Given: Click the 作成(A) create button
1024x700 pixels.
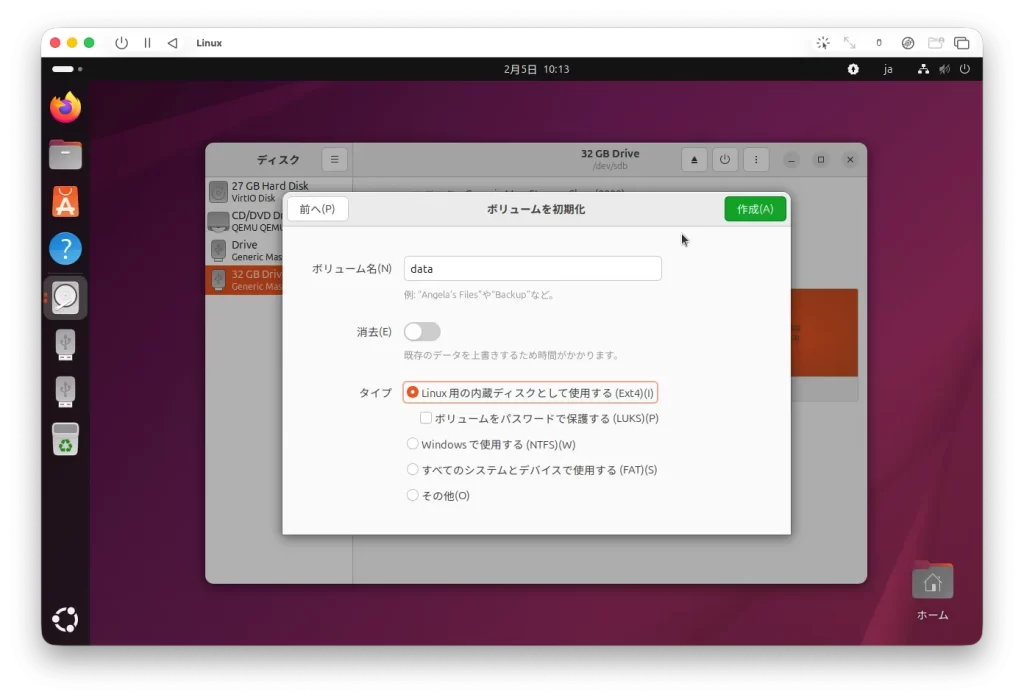Looking at the screenshot, I should click(755, 209).
